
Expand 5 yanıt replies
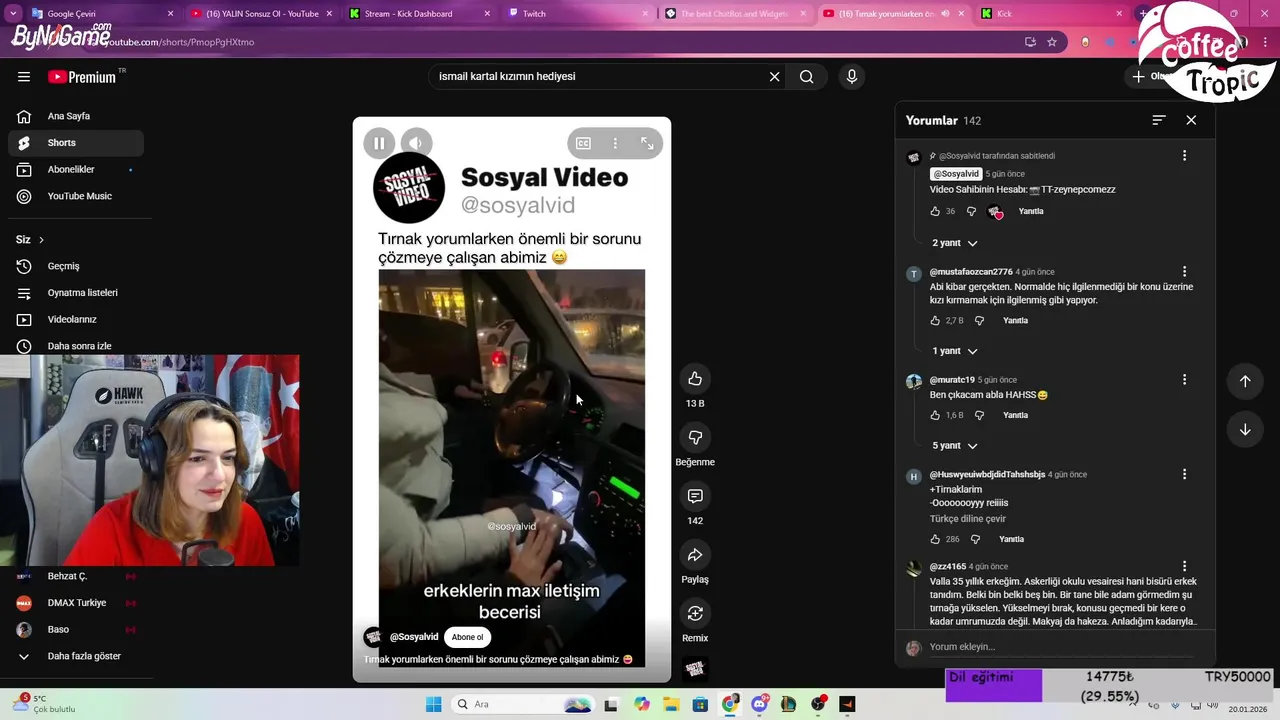[954, 445]
